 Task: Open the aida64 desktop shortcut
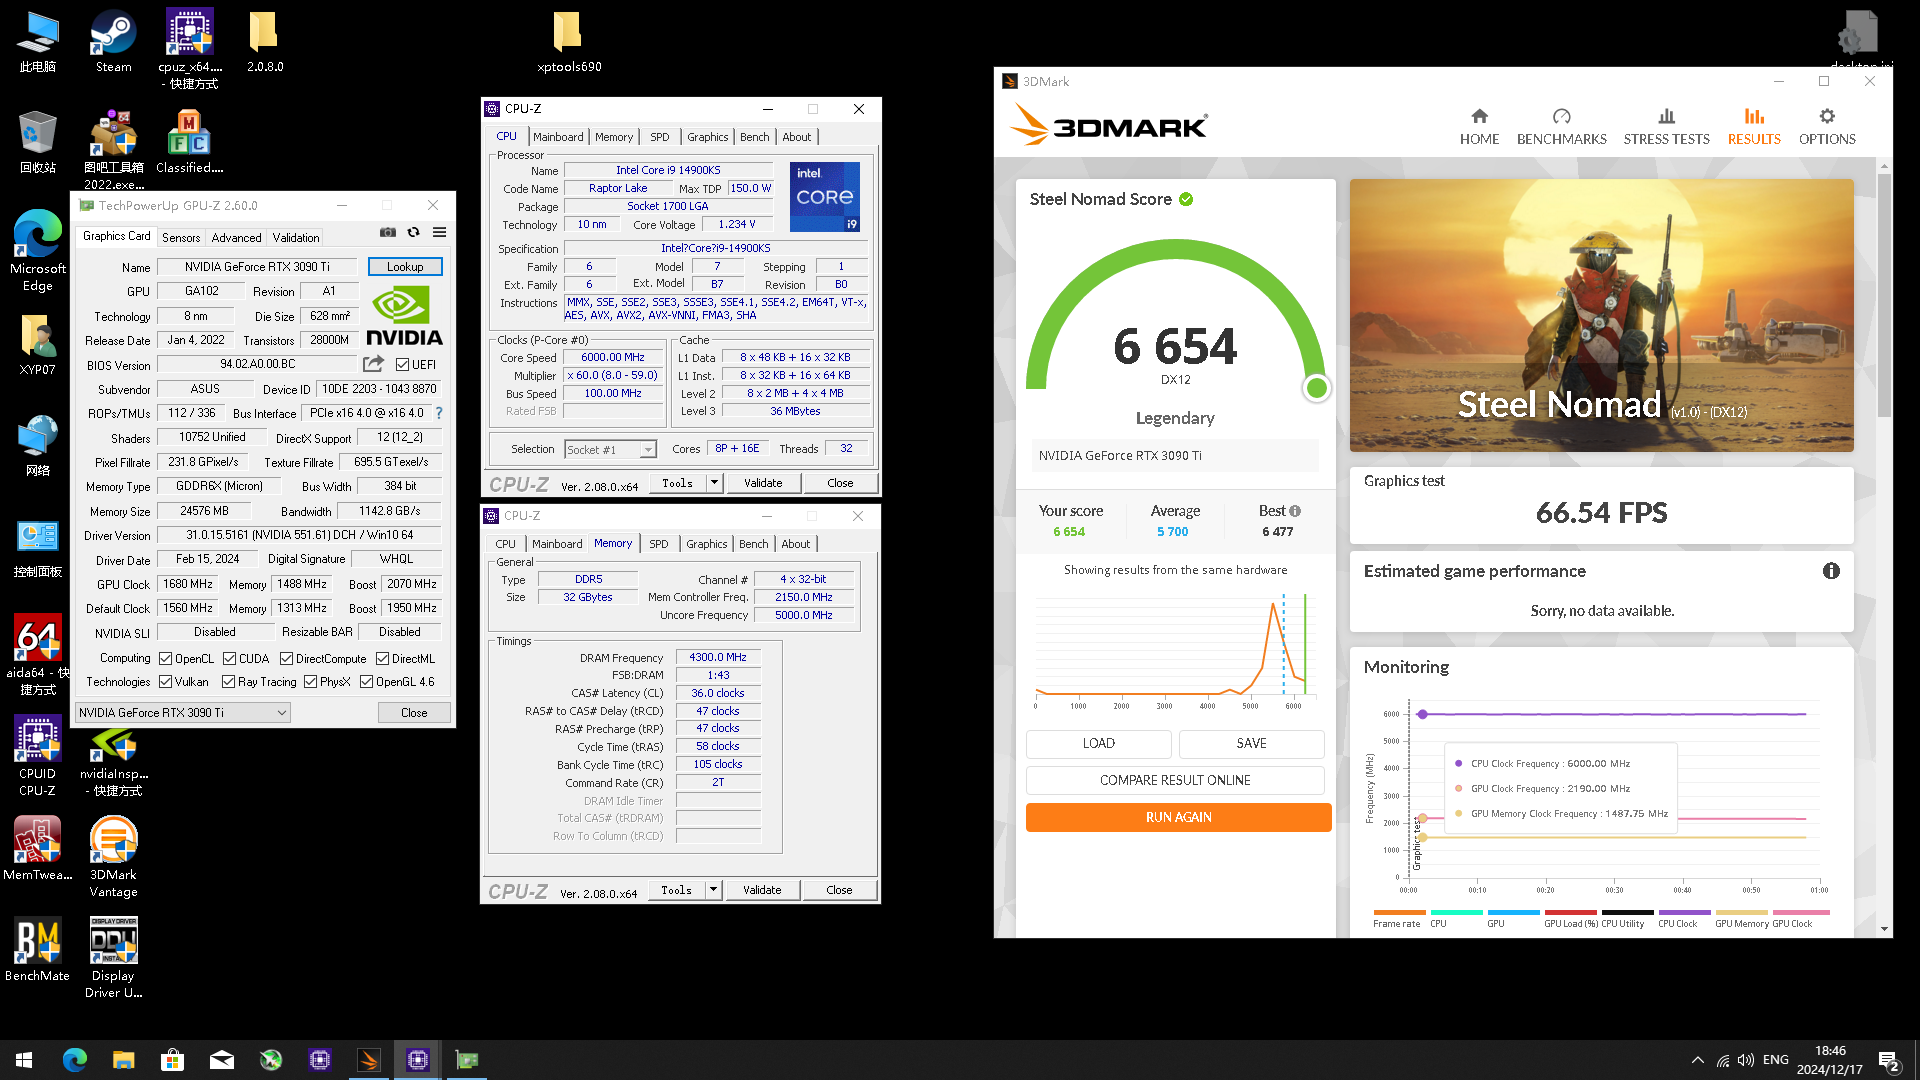[x=38, y=655]
